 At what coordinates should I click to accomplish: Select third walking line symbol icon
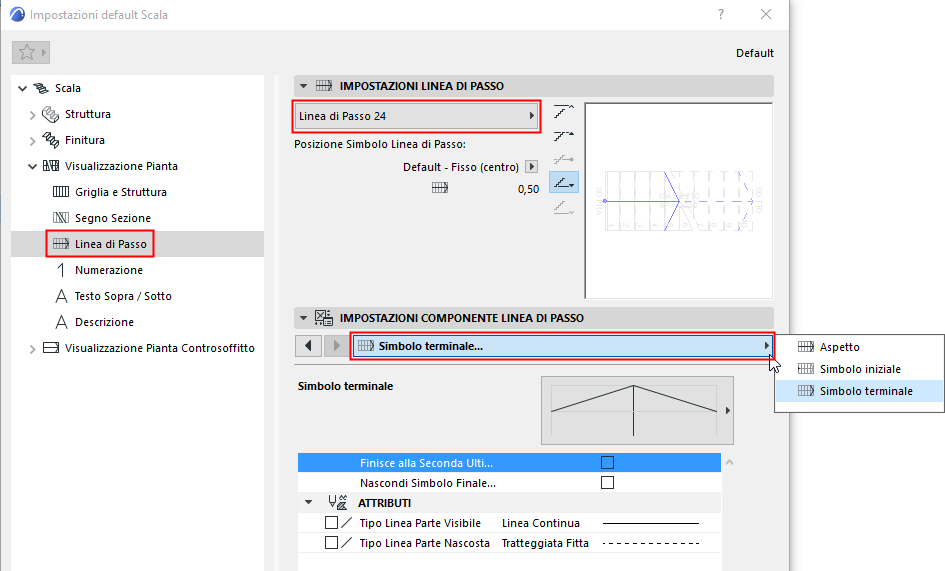pyautogui.click(x=564, y=159)
